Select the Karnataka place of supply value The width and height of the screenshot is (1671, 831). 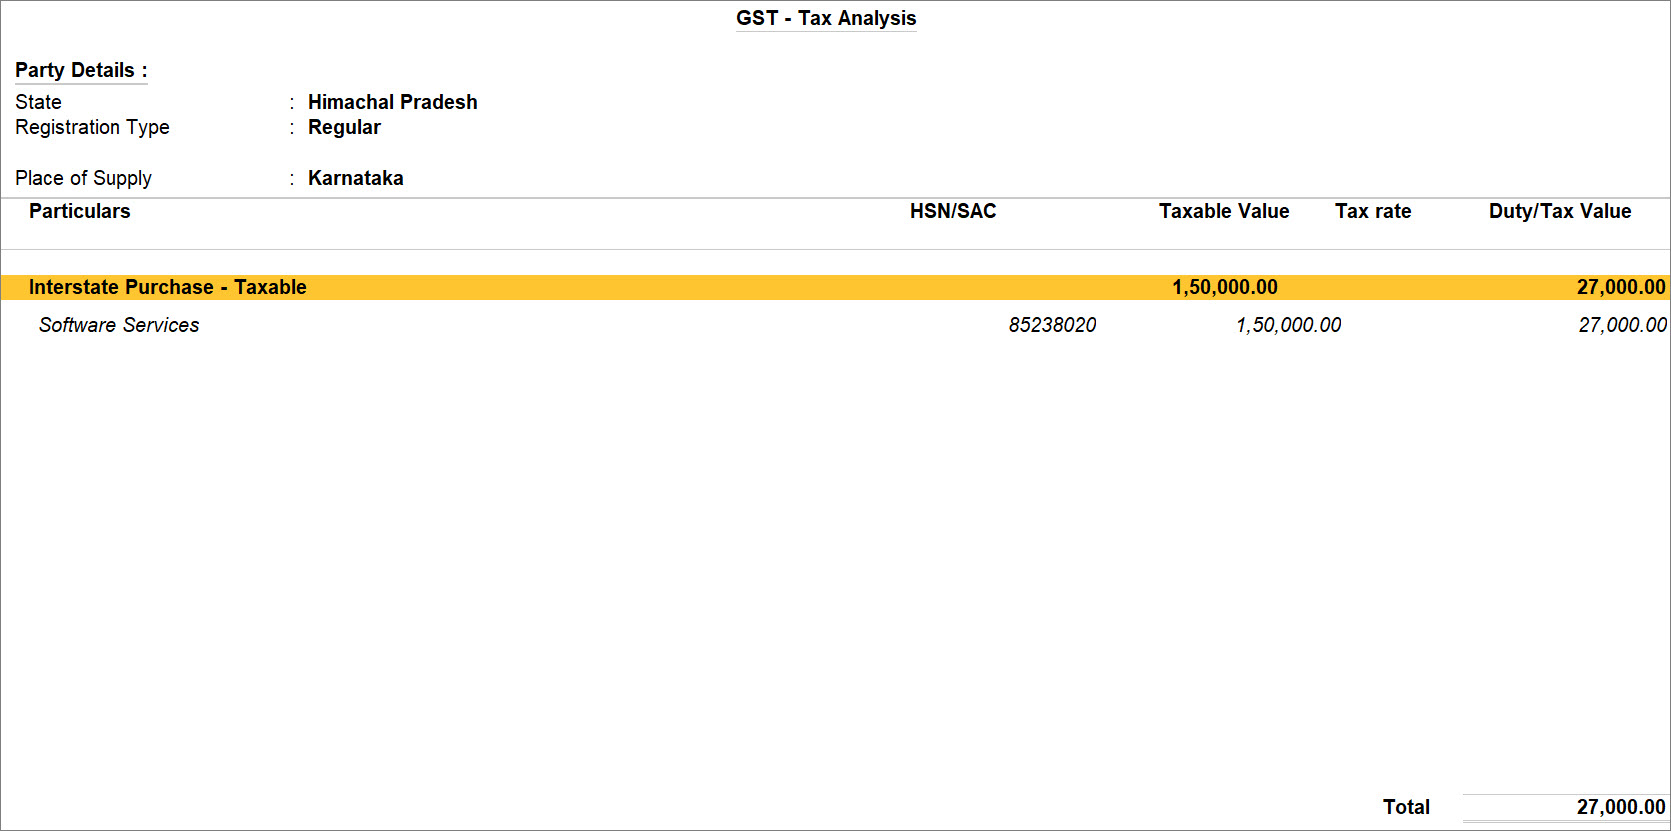[x=355, y=178]
